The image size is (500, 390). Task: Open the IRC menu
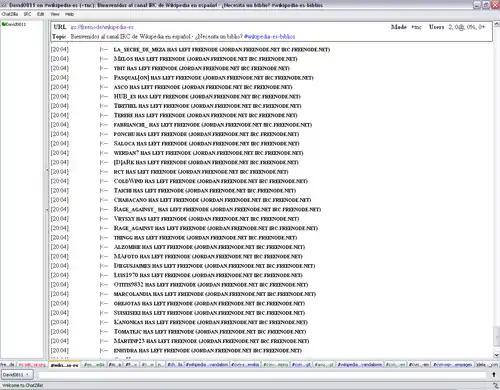coord(27,14)
